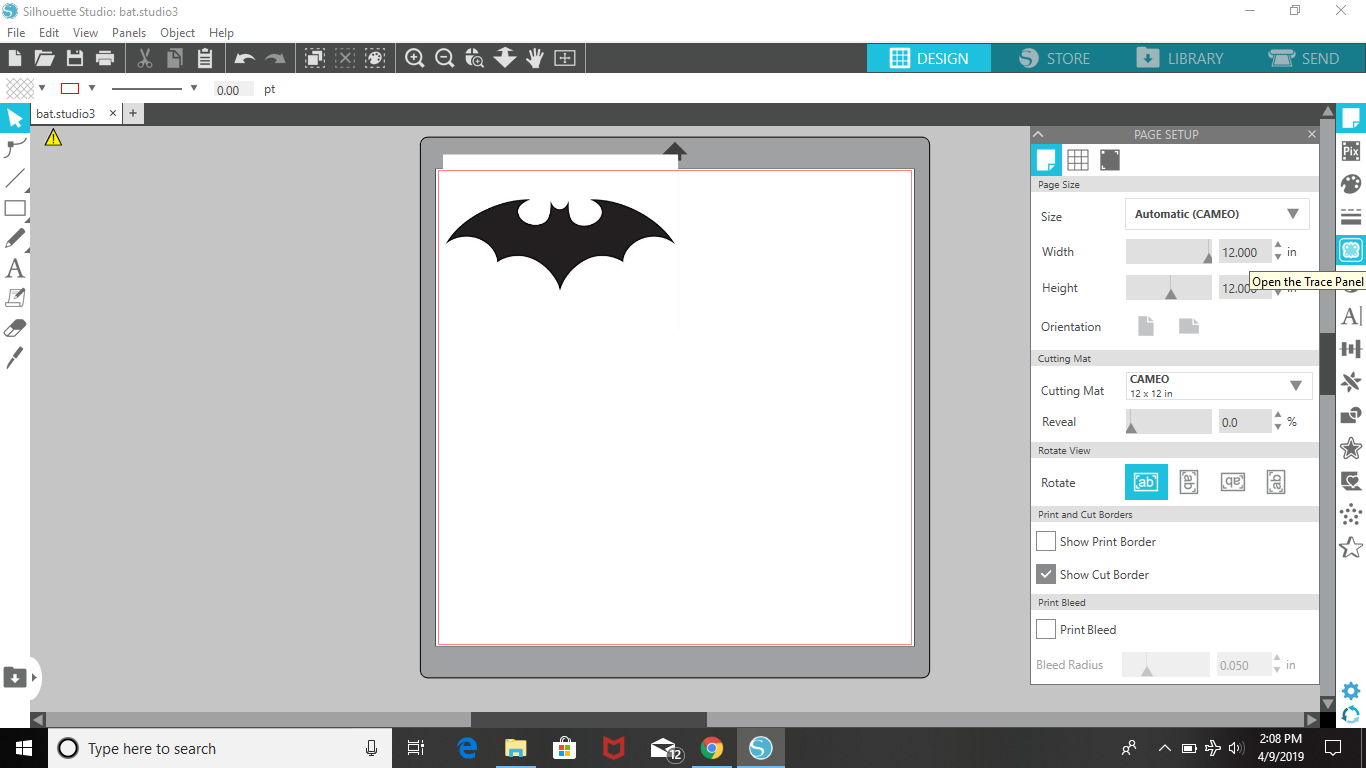Switch to the LIBRARY tab
This screenshot has width=1366, height=768.
click(x=1179, y=58)
